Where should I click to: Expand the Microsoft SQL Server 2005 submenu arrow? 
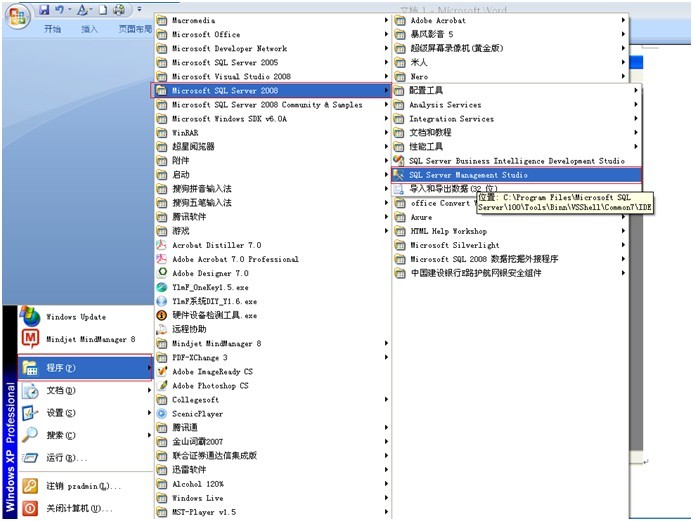point(386,62)
